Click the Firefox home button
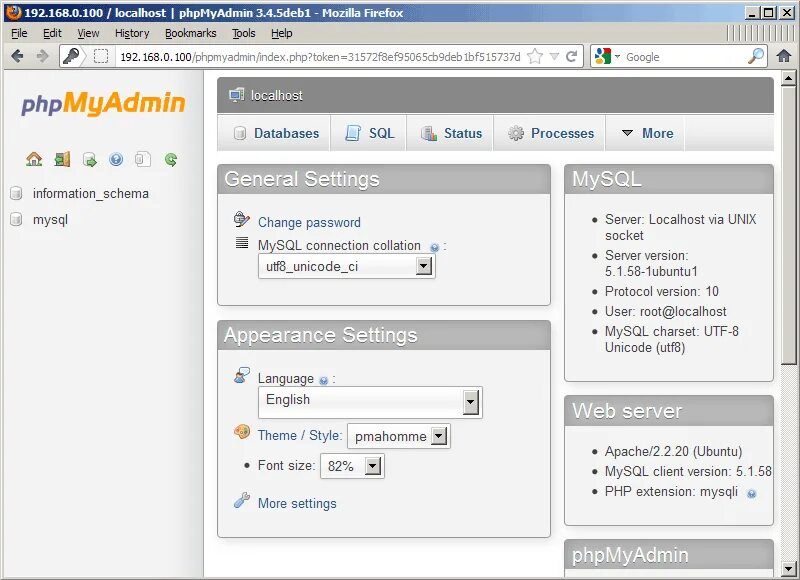This screenshot has height=580, width=800. 784,56
